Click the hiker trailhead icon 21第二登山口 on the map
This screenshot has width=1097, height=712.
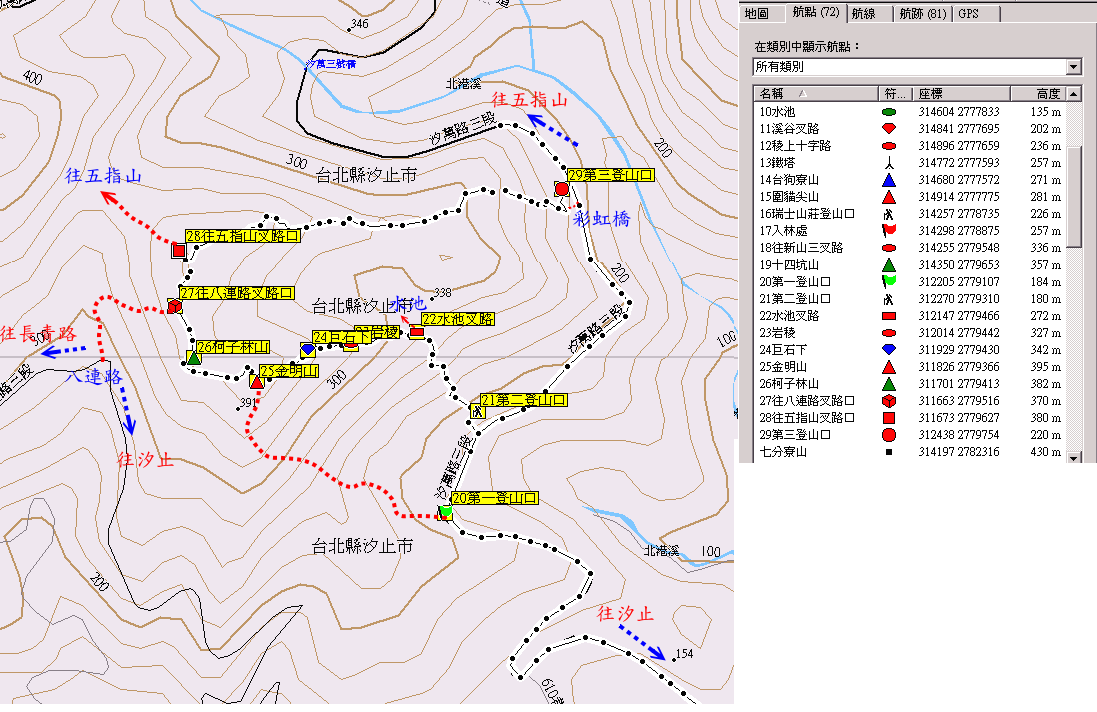478,410
